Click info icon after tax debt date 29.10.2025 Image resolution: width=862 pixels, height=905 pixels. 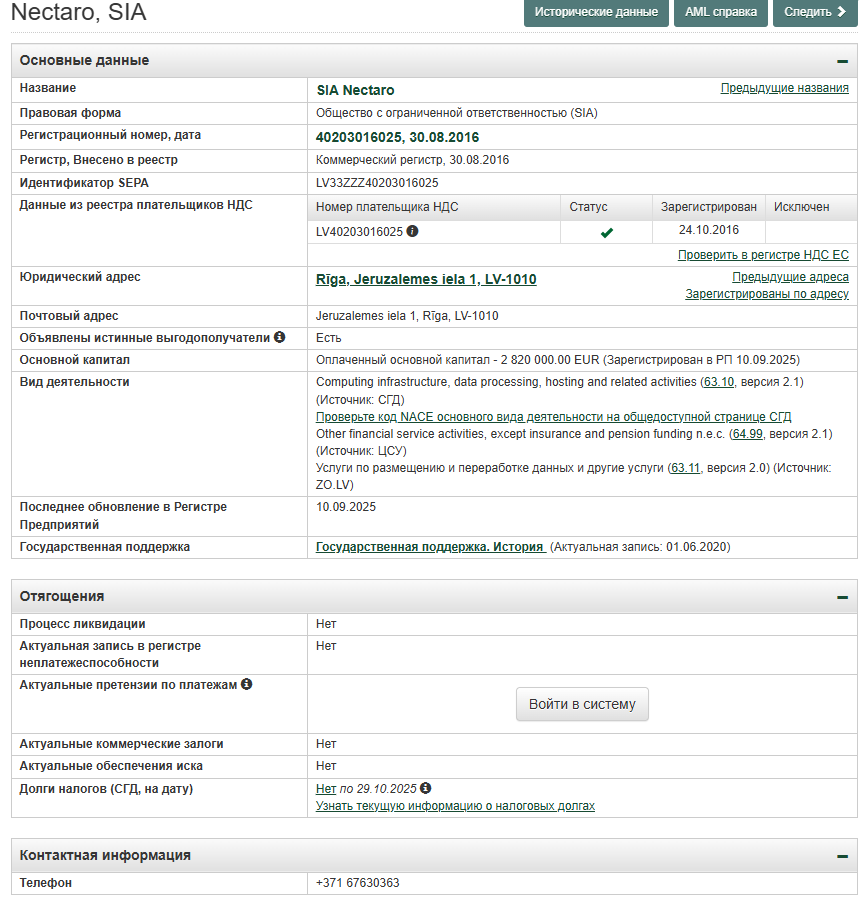(x=426, y=788)
